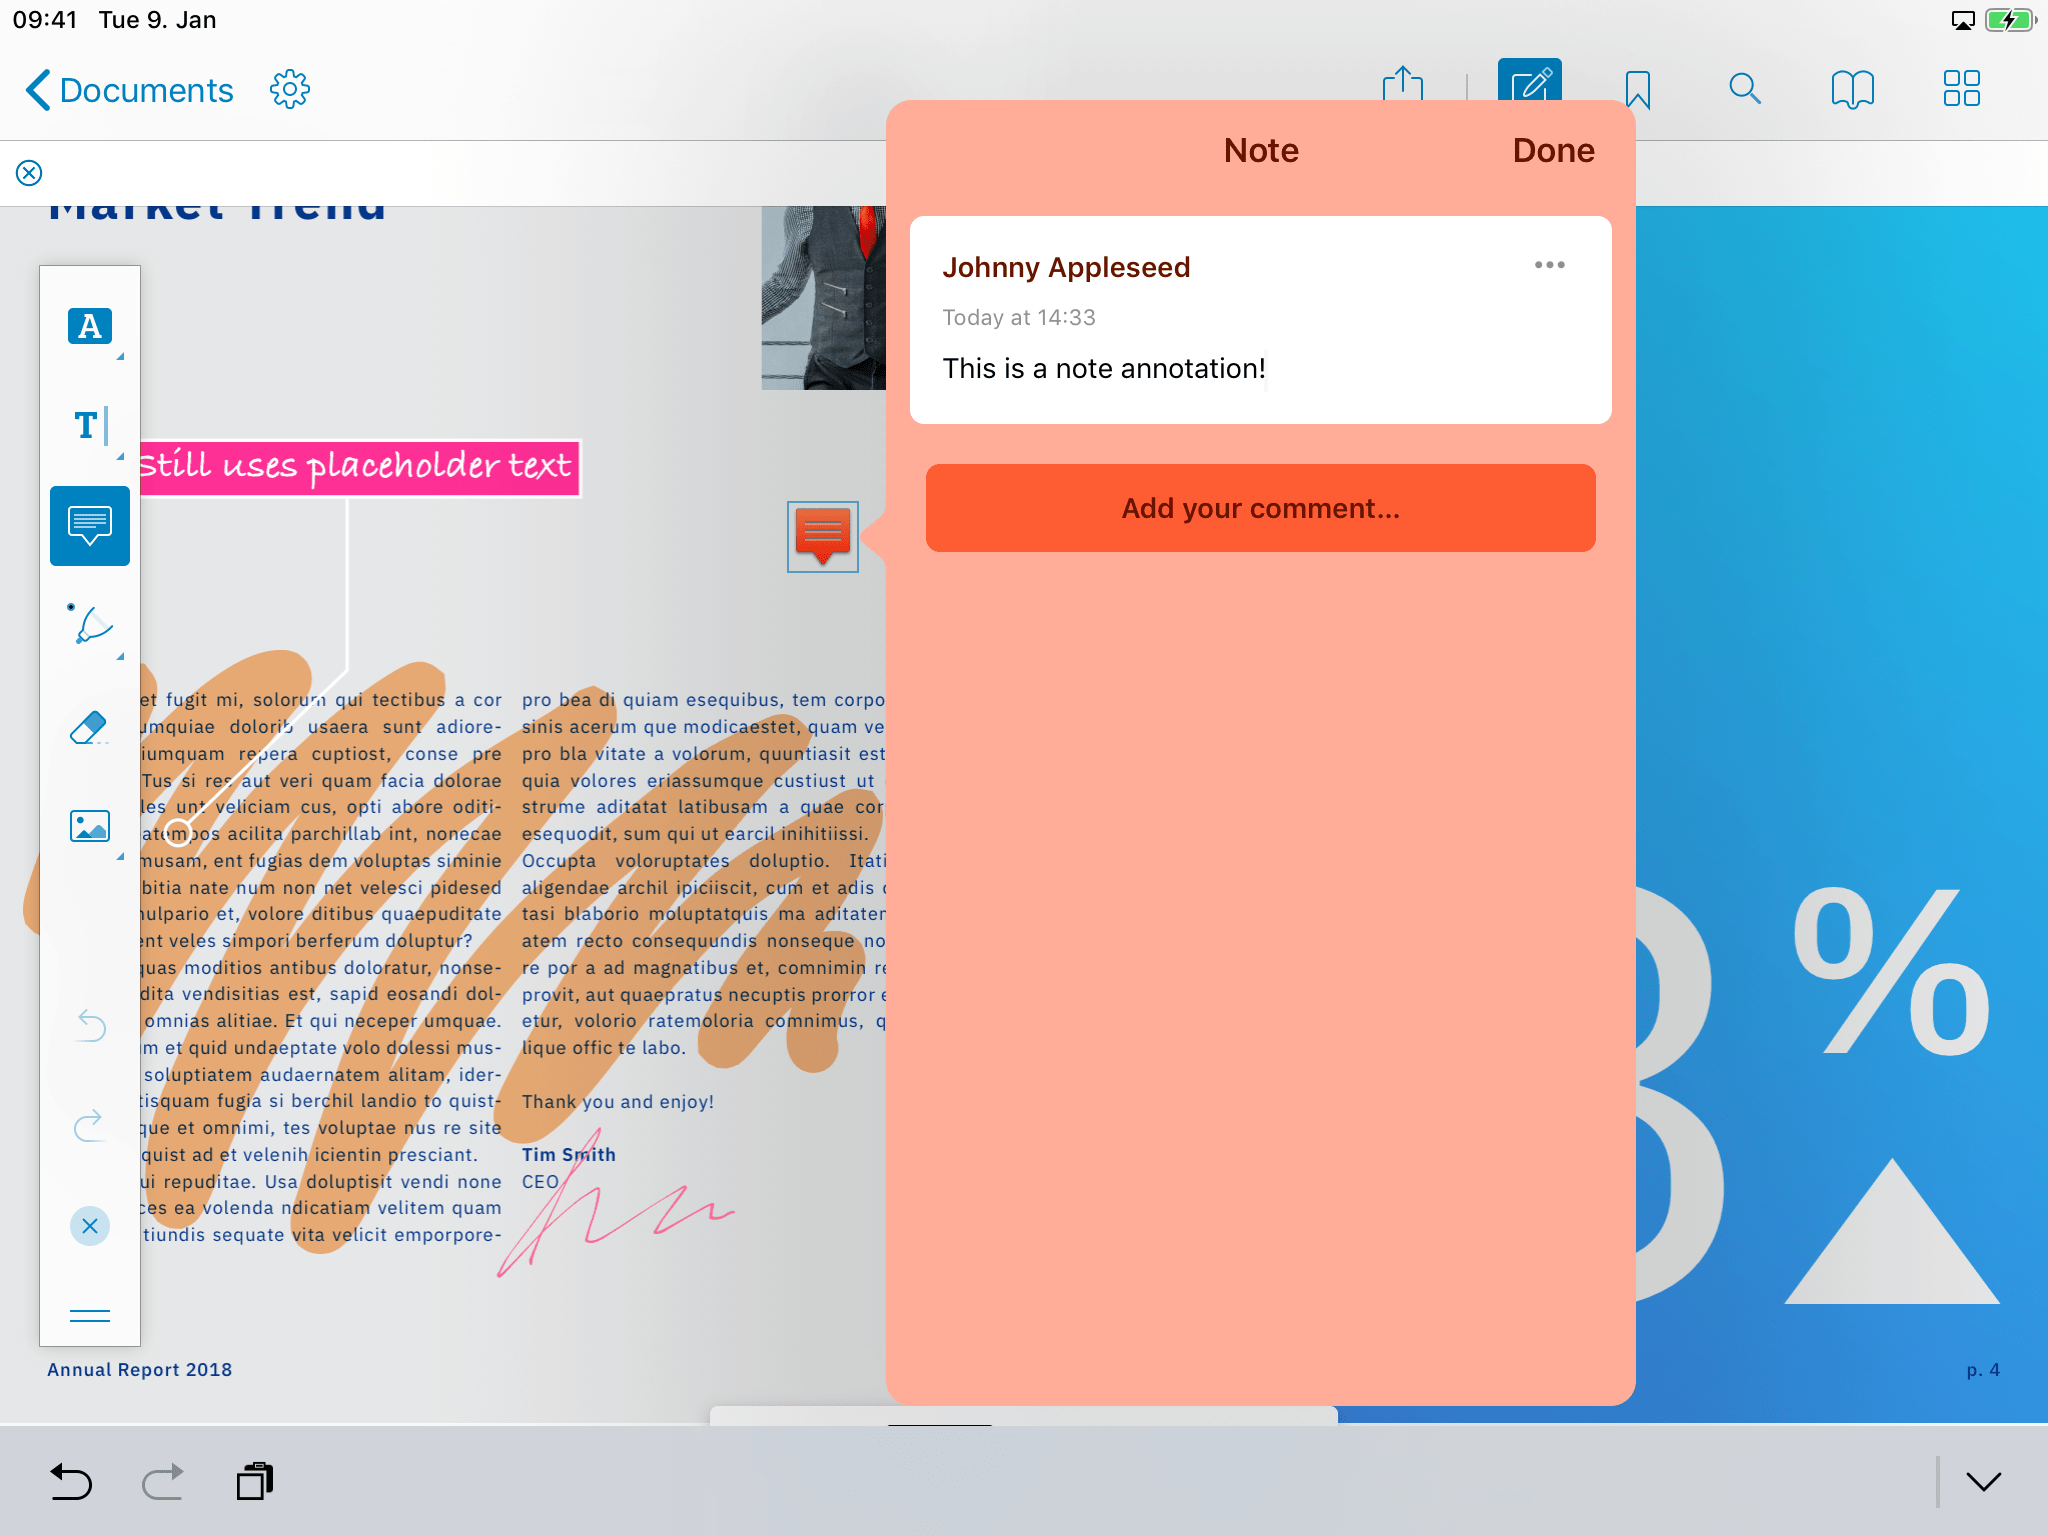Screen dimensions: 2048x1536
Task: Tap Done to close the note popup
Action: [x=1552, y=150]
